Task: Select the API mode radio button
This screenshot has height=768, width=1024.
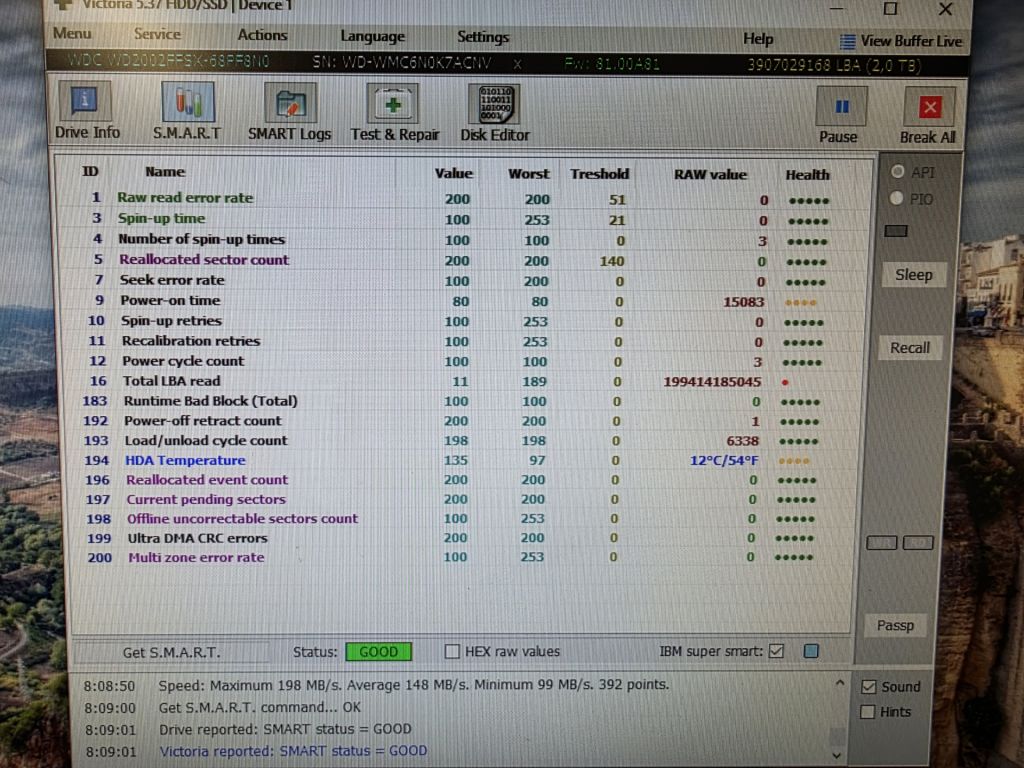Action: tap(898, 172)
